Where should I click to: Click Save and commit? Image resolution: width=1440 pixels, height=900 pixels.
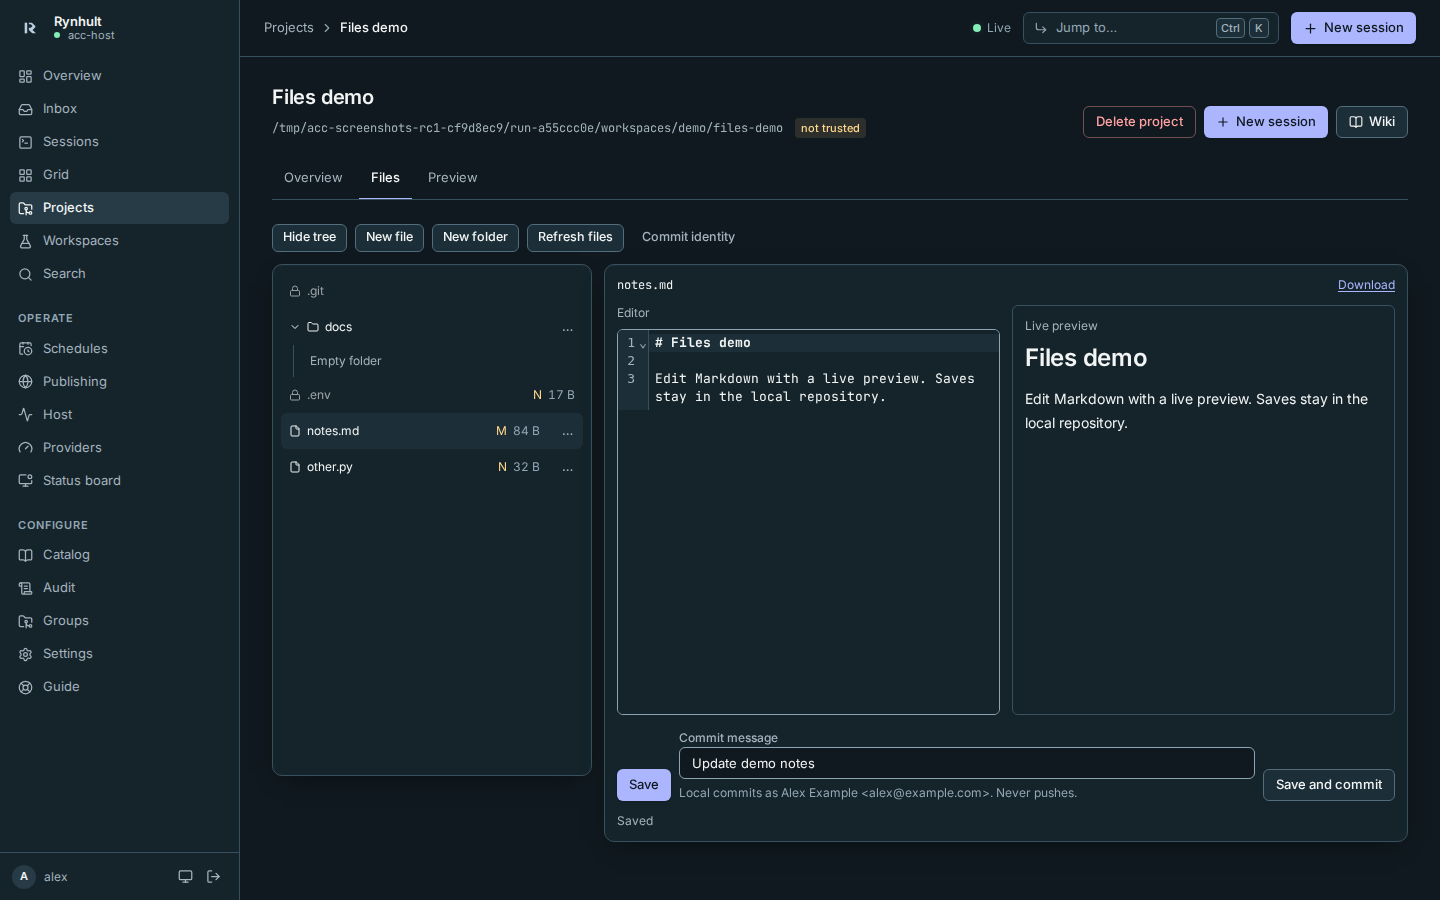click(x=1329, y=785)
